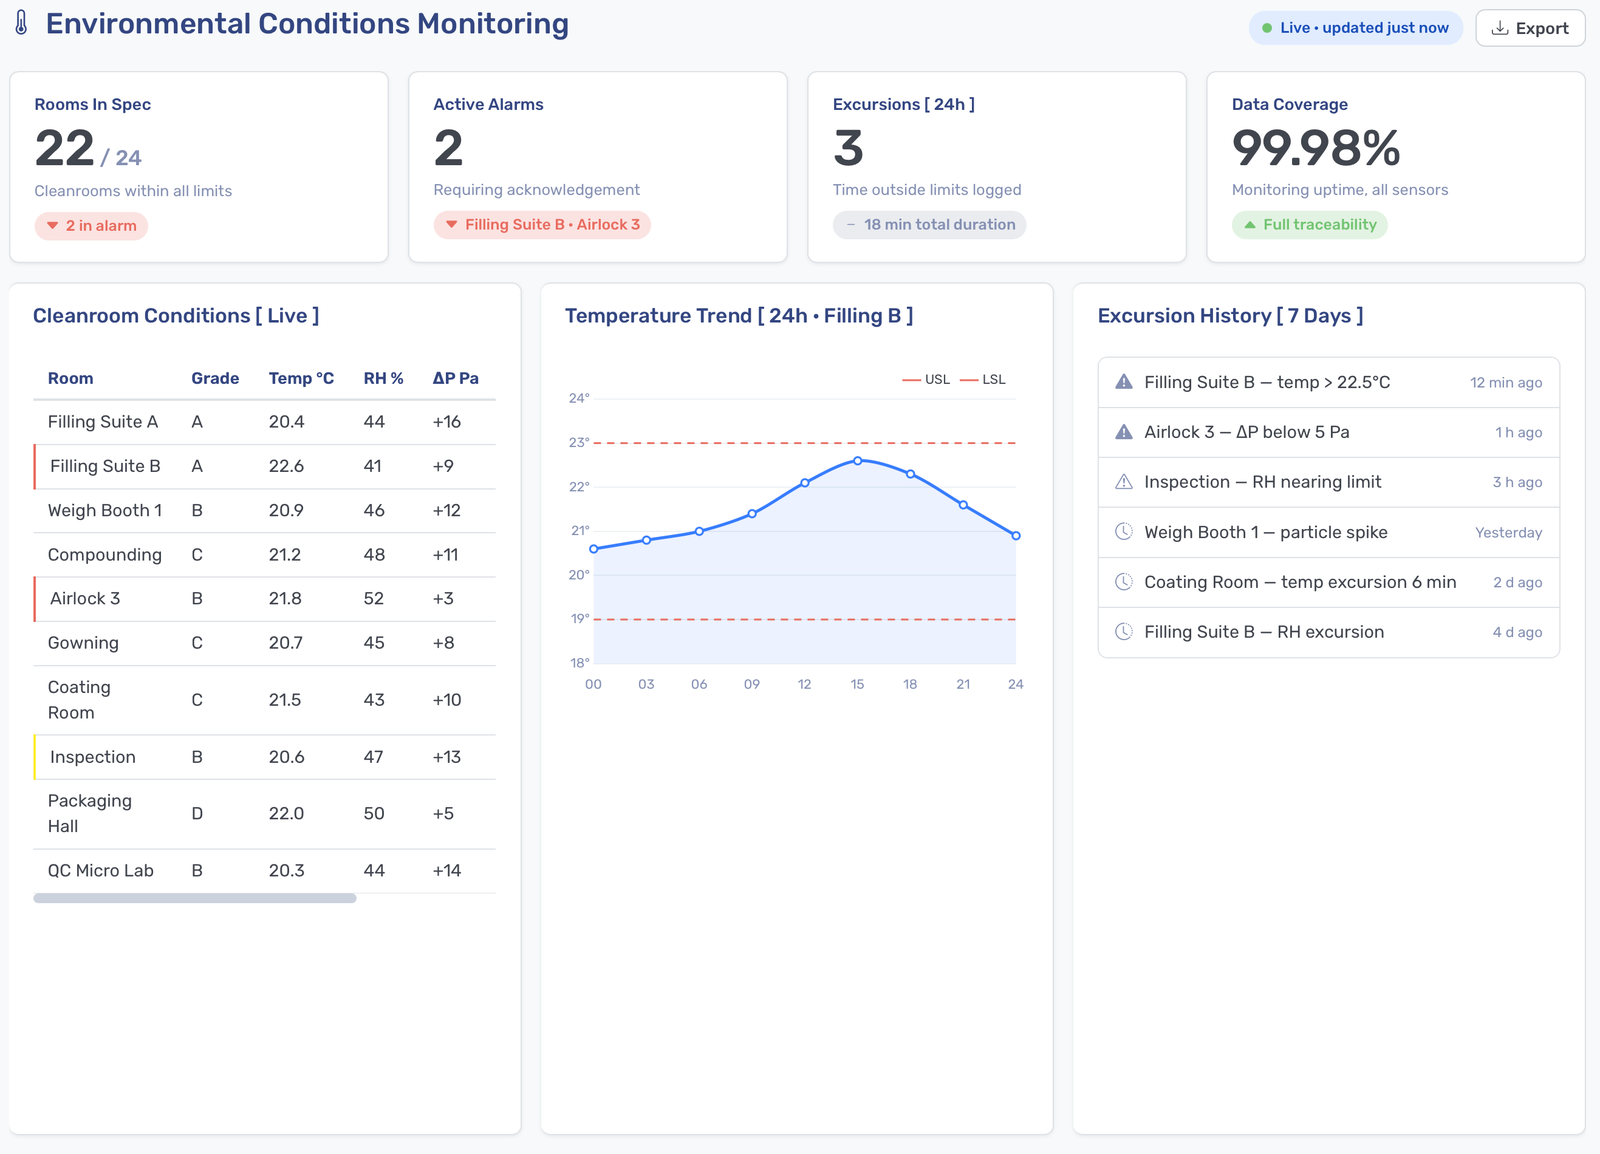This screenshot has width=1600, height=1154.
Task: Select the Filling Suite B table row
Action: click(265, 466)
